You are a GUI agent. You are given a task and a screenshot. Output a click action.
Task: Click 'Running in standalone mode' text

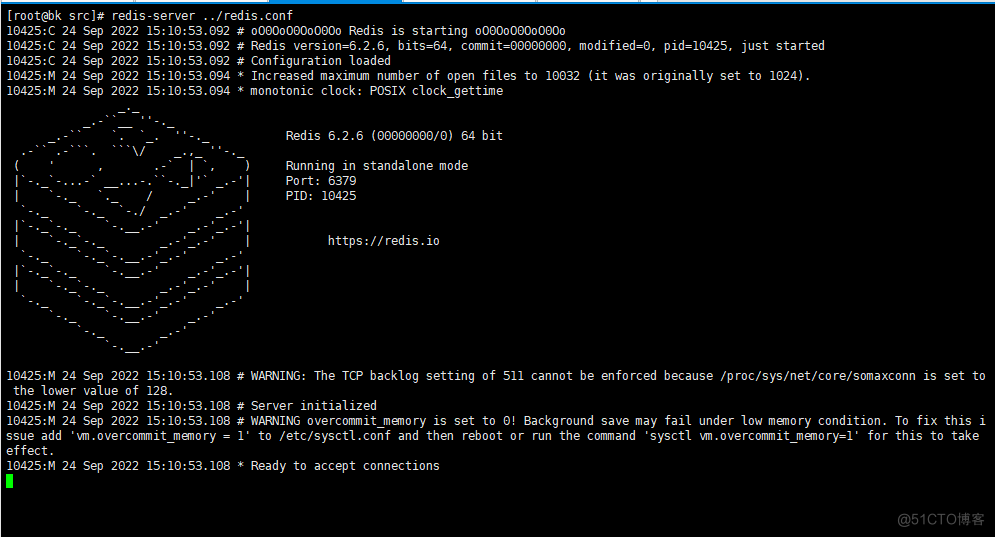point(376,166)
